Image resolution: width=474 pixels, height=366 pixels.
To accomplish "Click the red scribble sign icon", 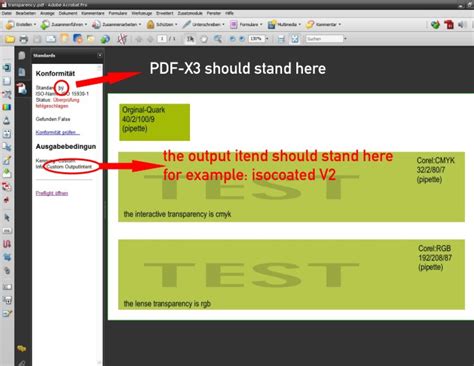I will [122, 39].
